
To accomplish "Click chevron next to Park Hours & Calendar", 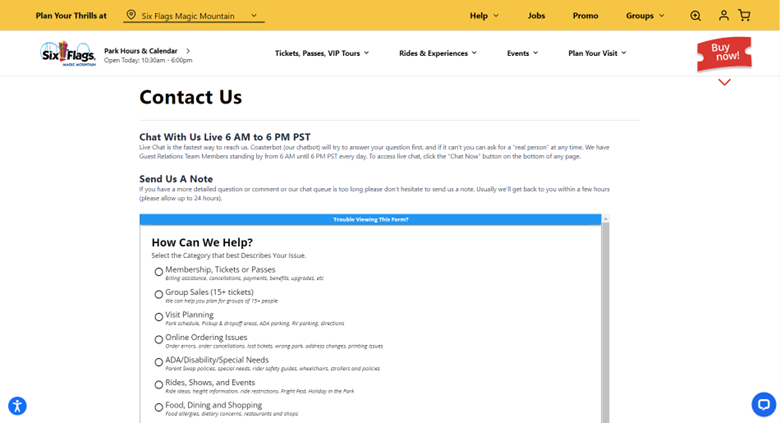I will [188, 51].
